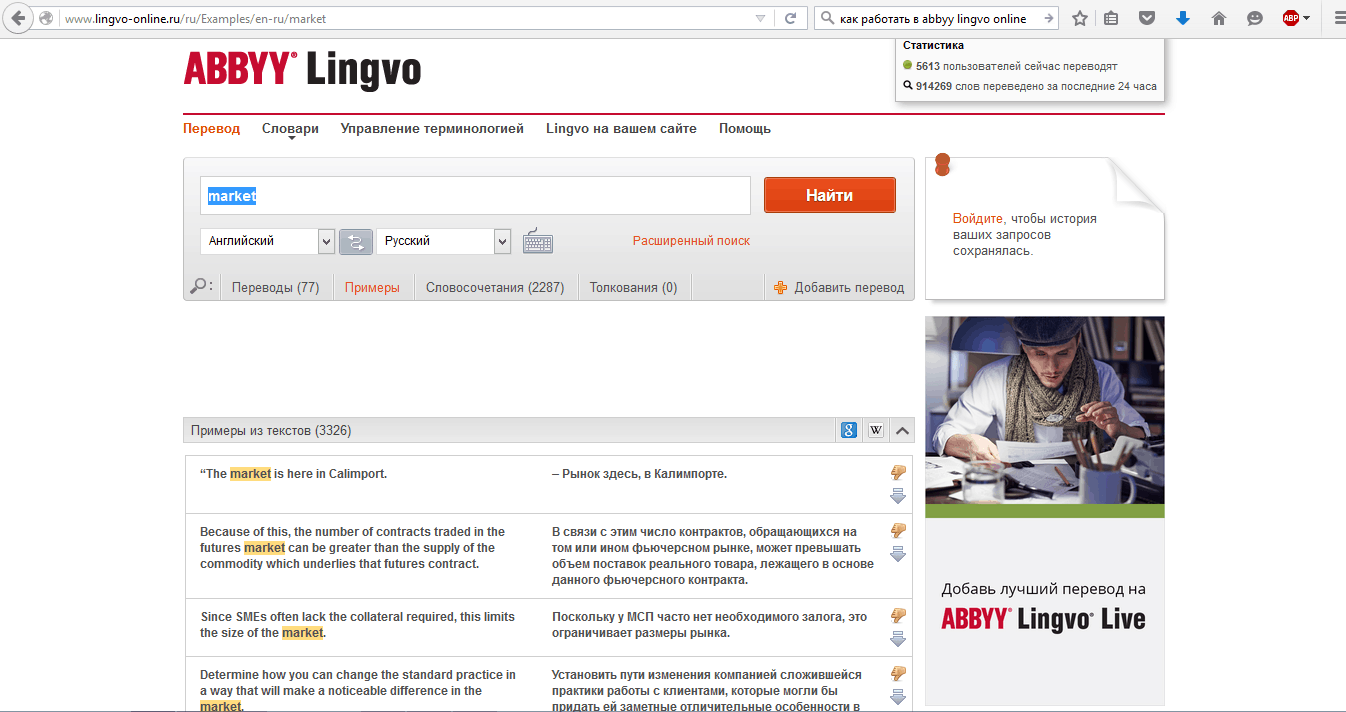Open the Перевод menu item
Image resolution: width=1346 pixels, height=712 pixels.
[211, 129]
